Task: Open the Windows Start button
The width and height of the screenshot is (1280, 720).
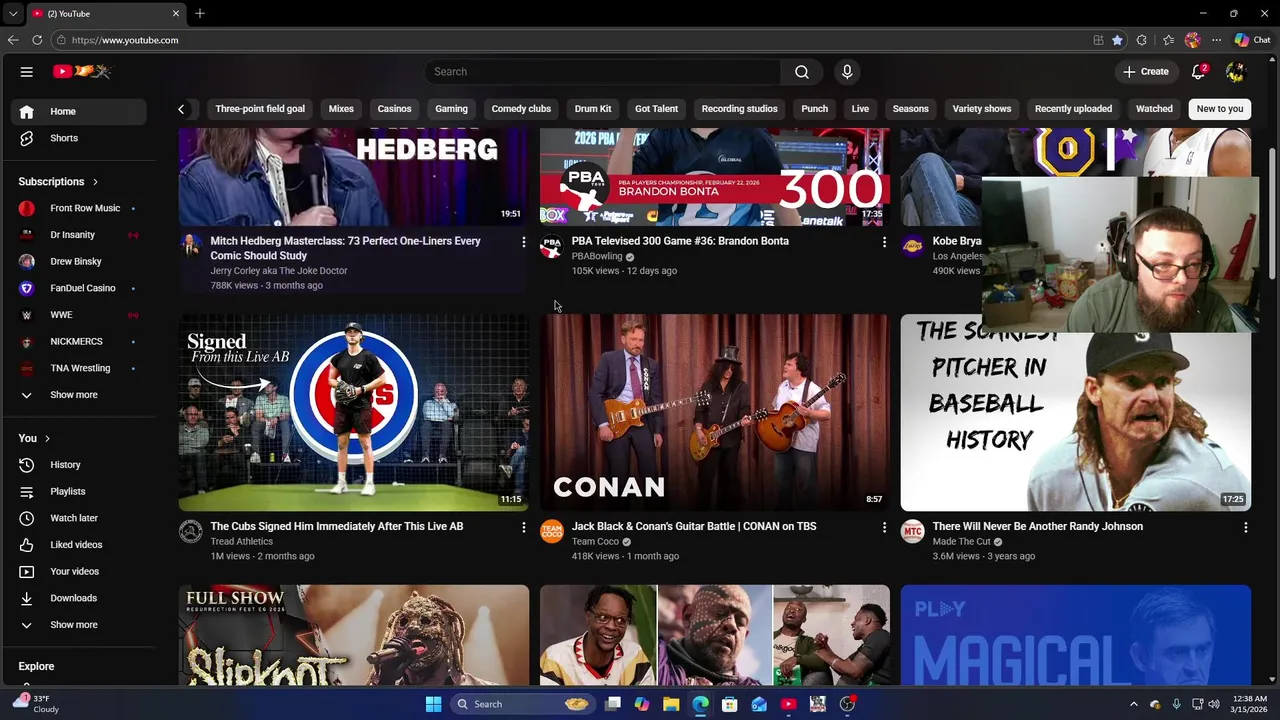Action: pyautogui.click(x=433, y=704)
